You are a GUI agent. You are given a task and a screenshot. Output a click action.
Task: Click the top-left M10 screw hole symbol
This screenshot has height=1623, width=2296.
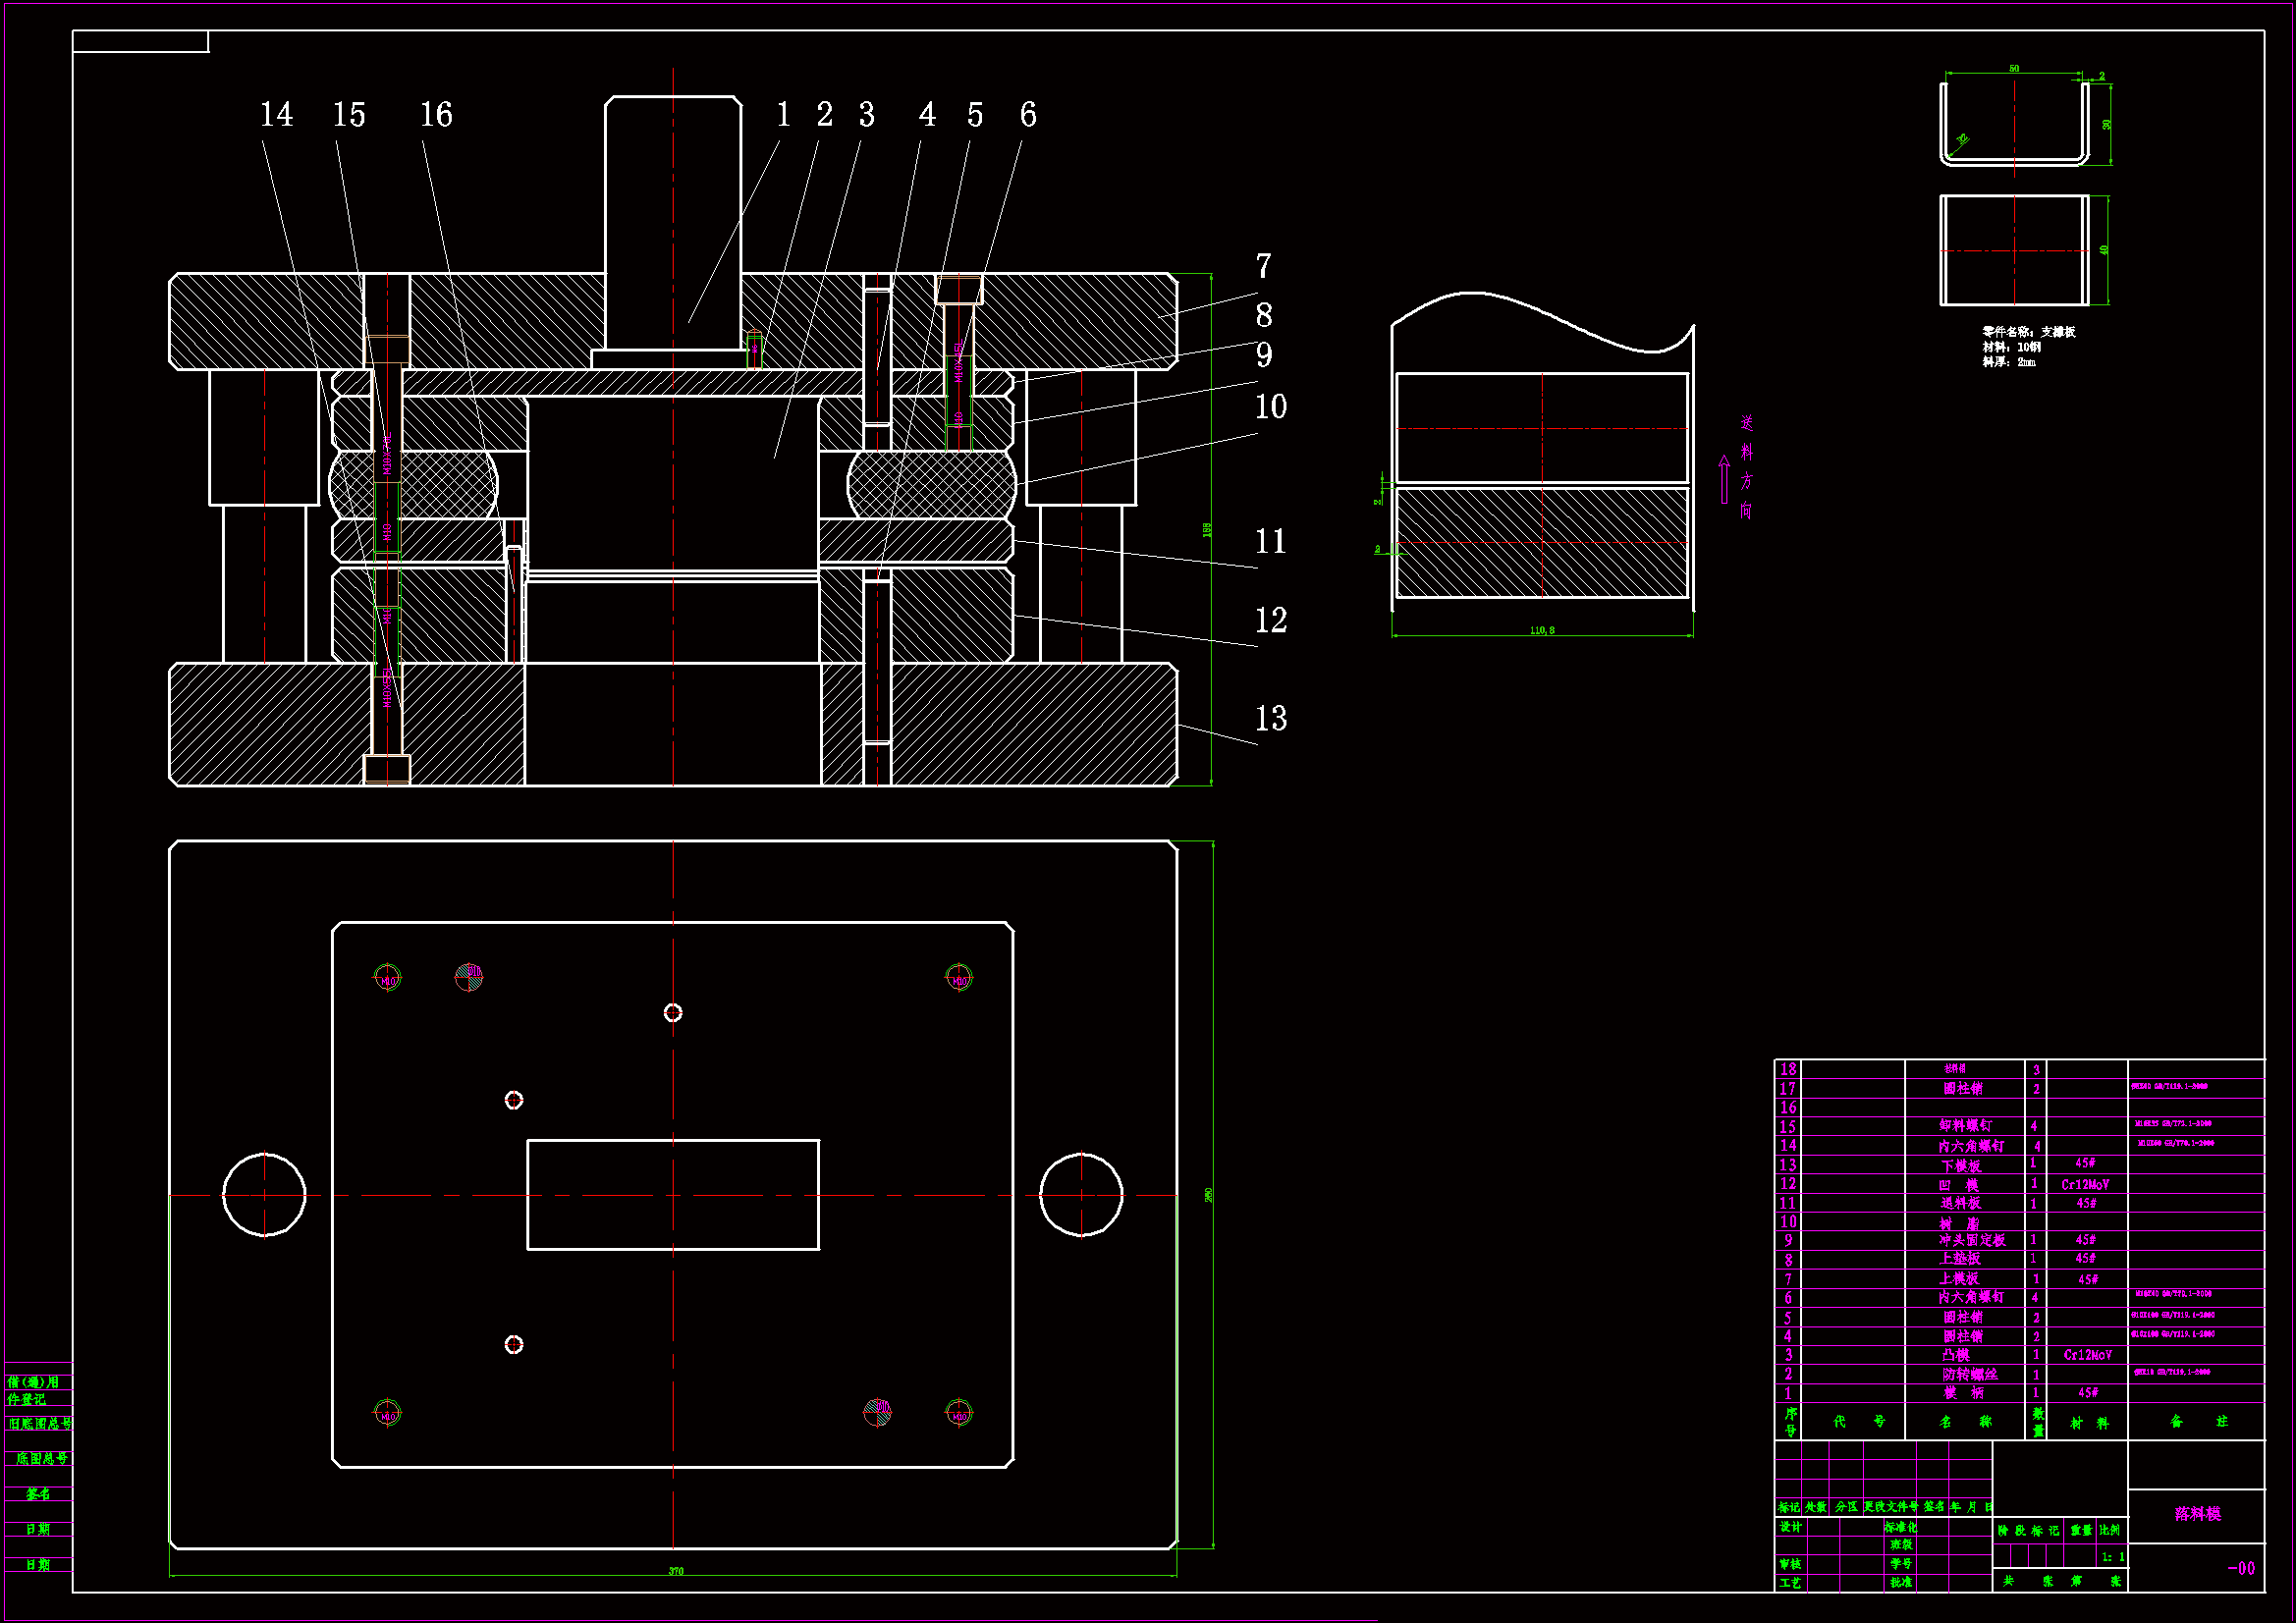click(387, 978)
